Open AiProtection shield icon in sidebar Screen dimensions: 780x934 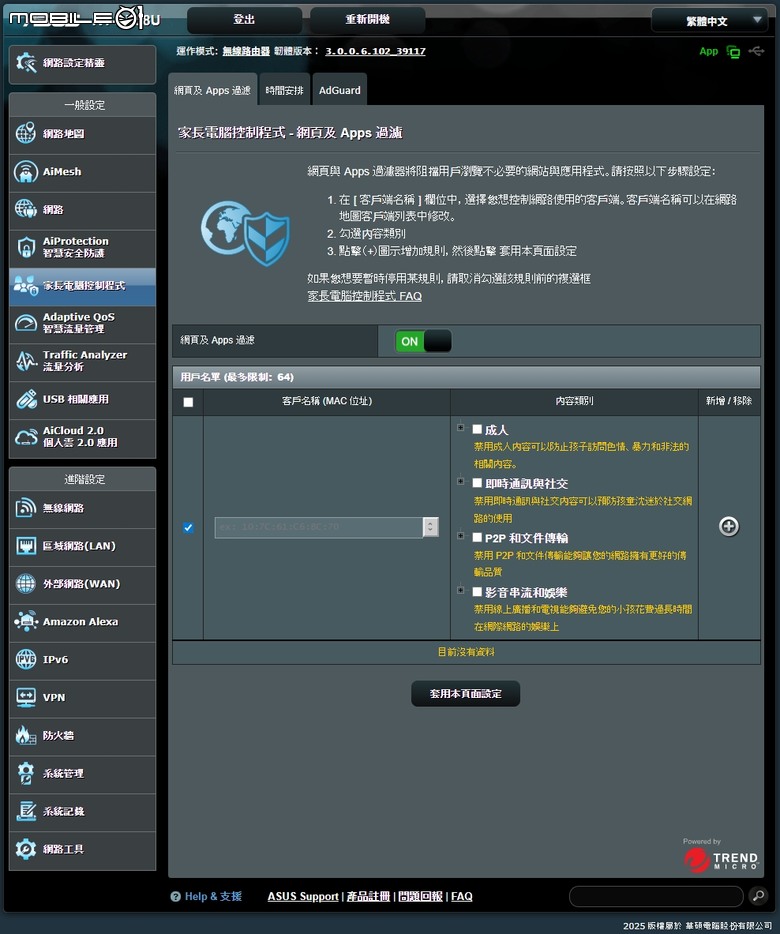tap(26, 247)
